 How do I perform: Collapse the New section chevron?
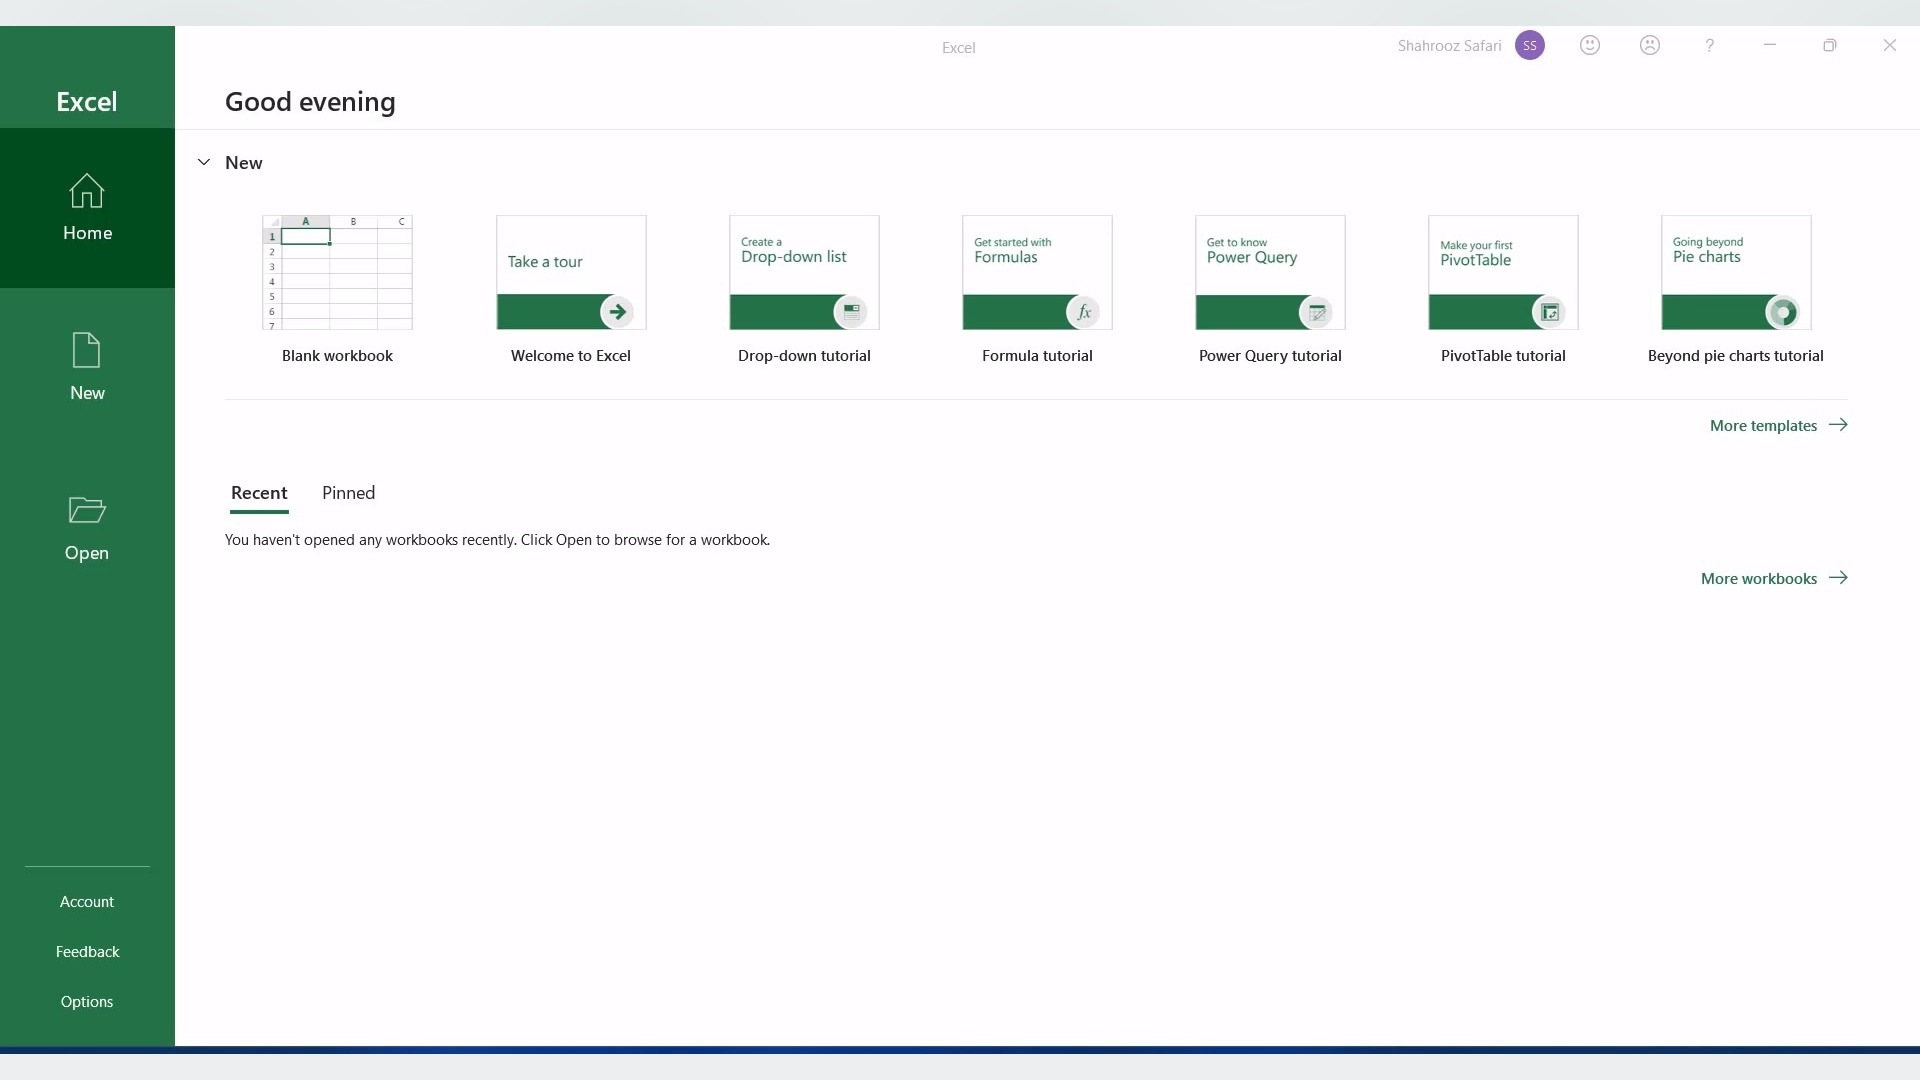[204, 162]
